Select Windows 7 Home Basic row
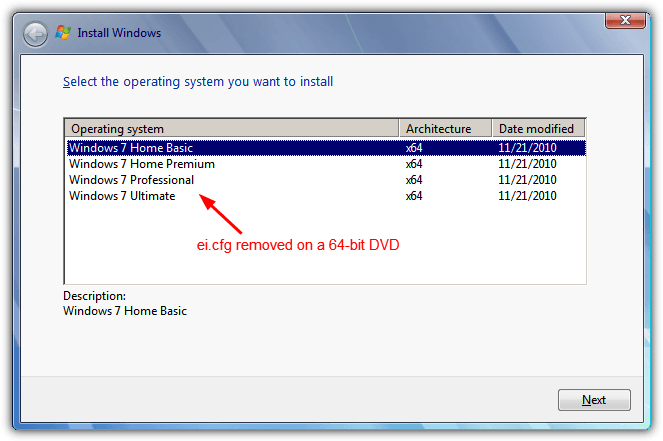The height and width of the screenshot is (441, 663). click(x=326, y=148)
